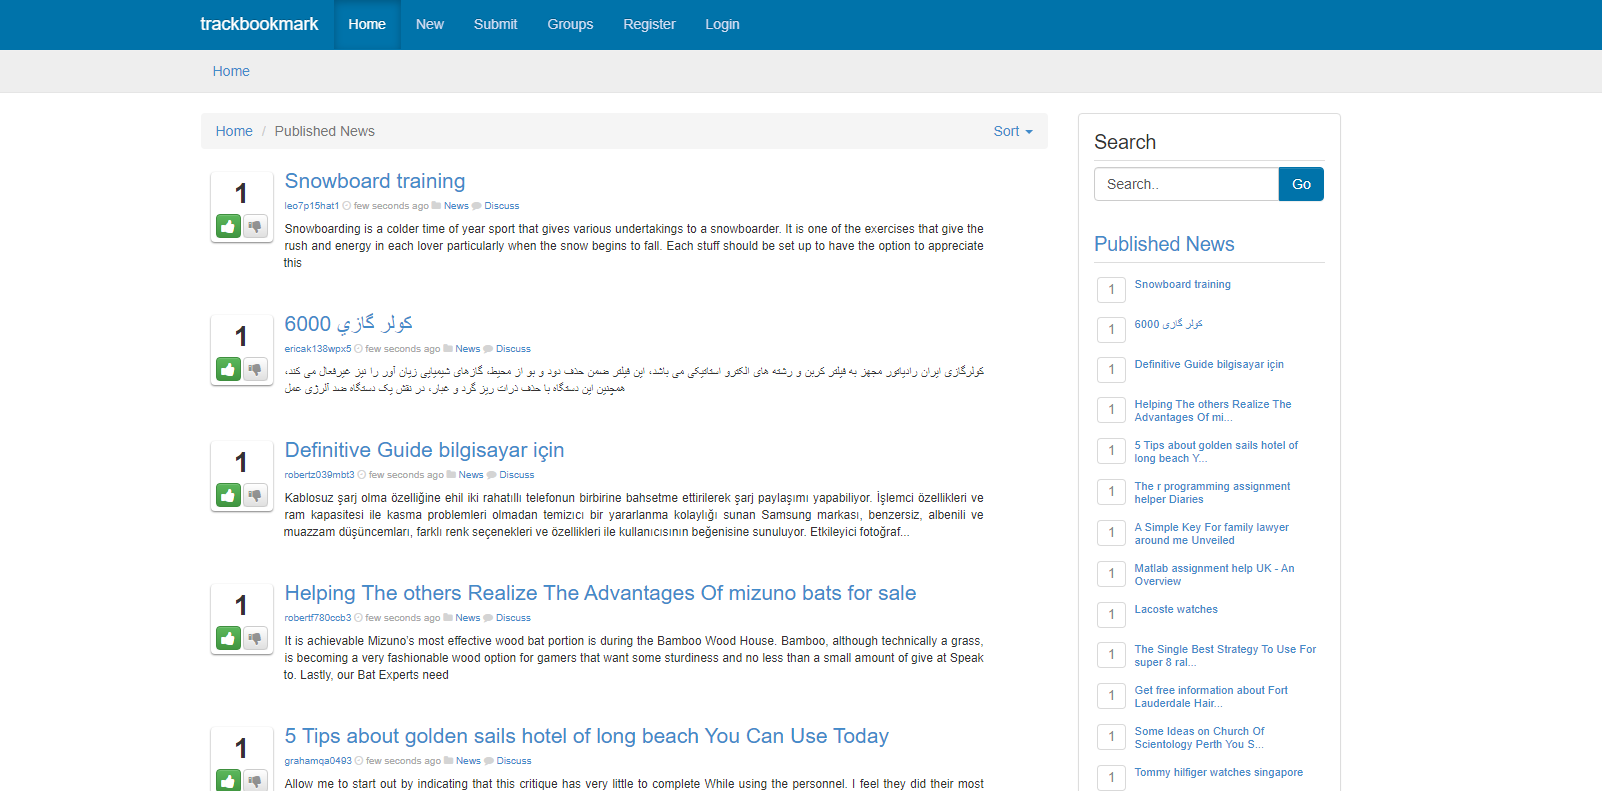Click Discuss under "5 Tips" post
Screen dimensions: 1602x791
pyautogui.click(x=514, y=761)
